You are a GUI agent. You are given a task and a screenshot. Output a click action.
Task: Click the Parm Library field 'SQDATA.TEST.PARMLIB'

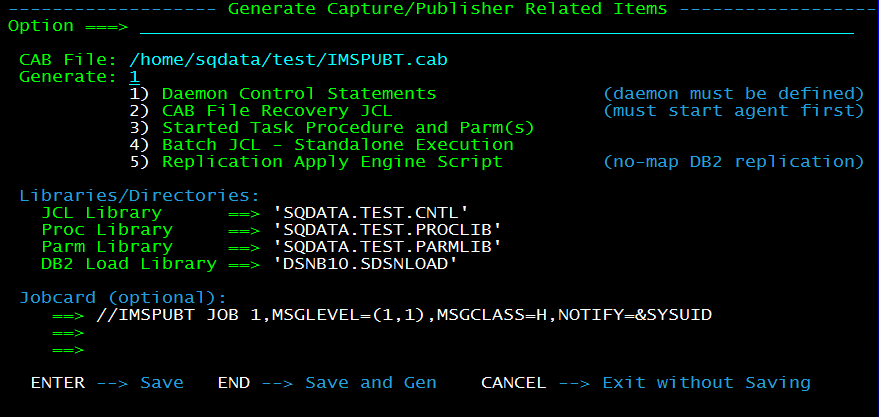(387, 246)
